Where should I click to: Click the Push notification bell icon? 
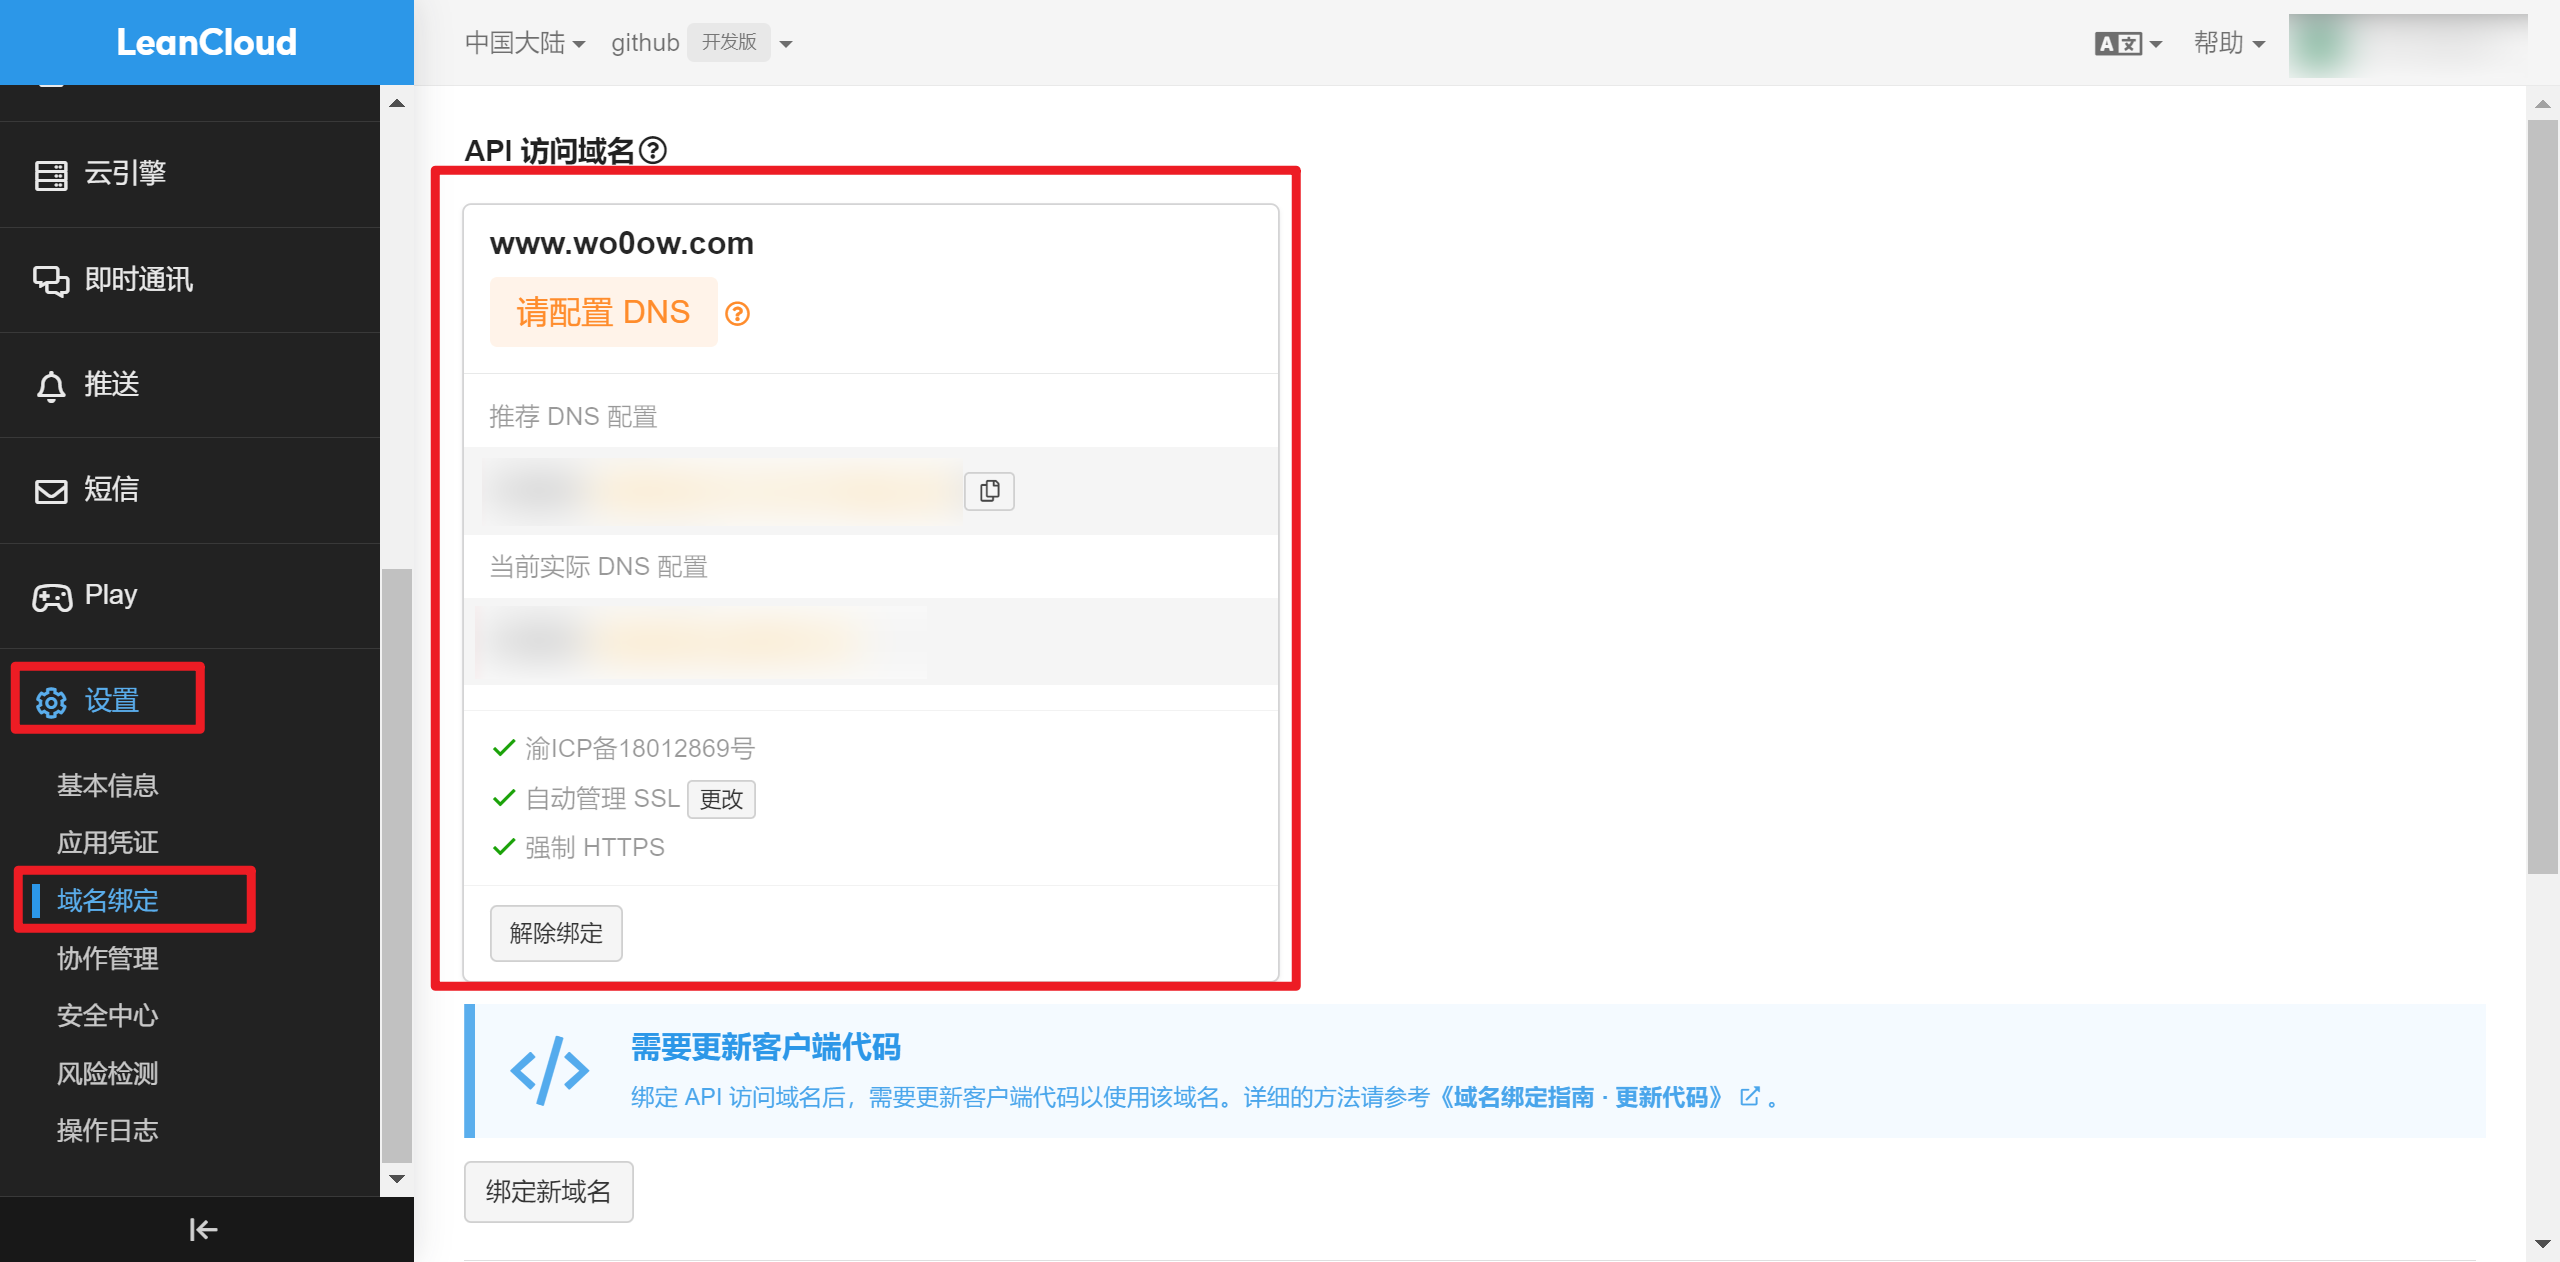(x=51, y=386)
